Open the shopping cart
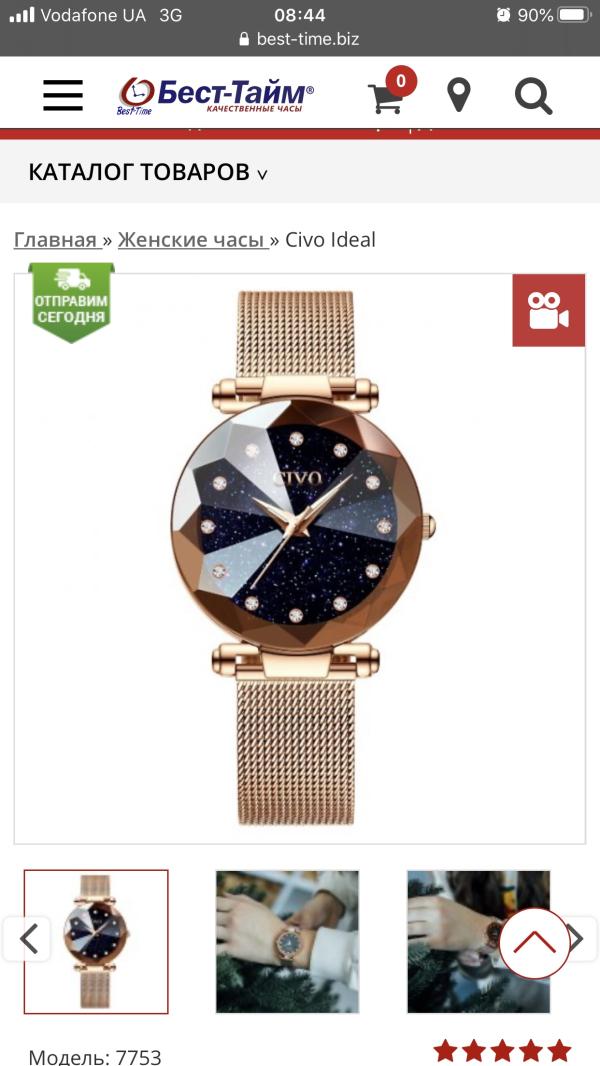Image resolution: width=600 pixels, height=1066 pixels. tap(385, 99)
